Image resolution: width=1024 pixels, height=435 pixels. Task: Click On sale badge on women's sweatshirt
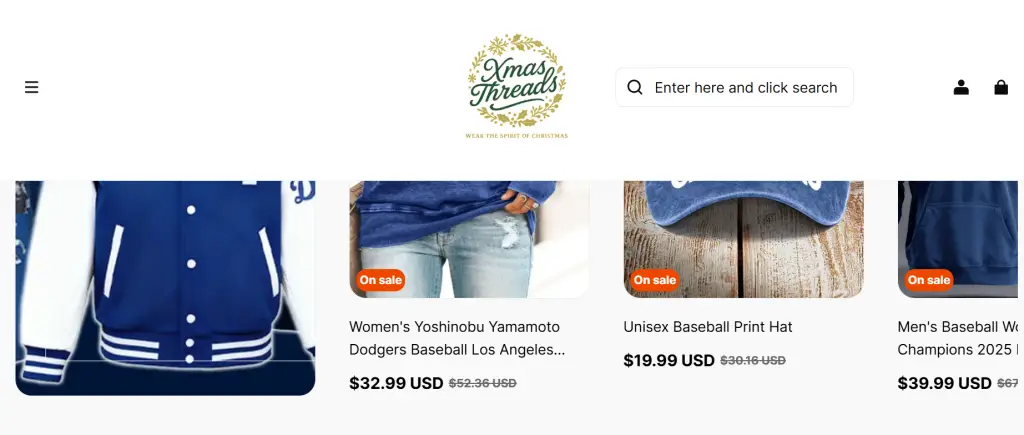(x=381, y=280)
